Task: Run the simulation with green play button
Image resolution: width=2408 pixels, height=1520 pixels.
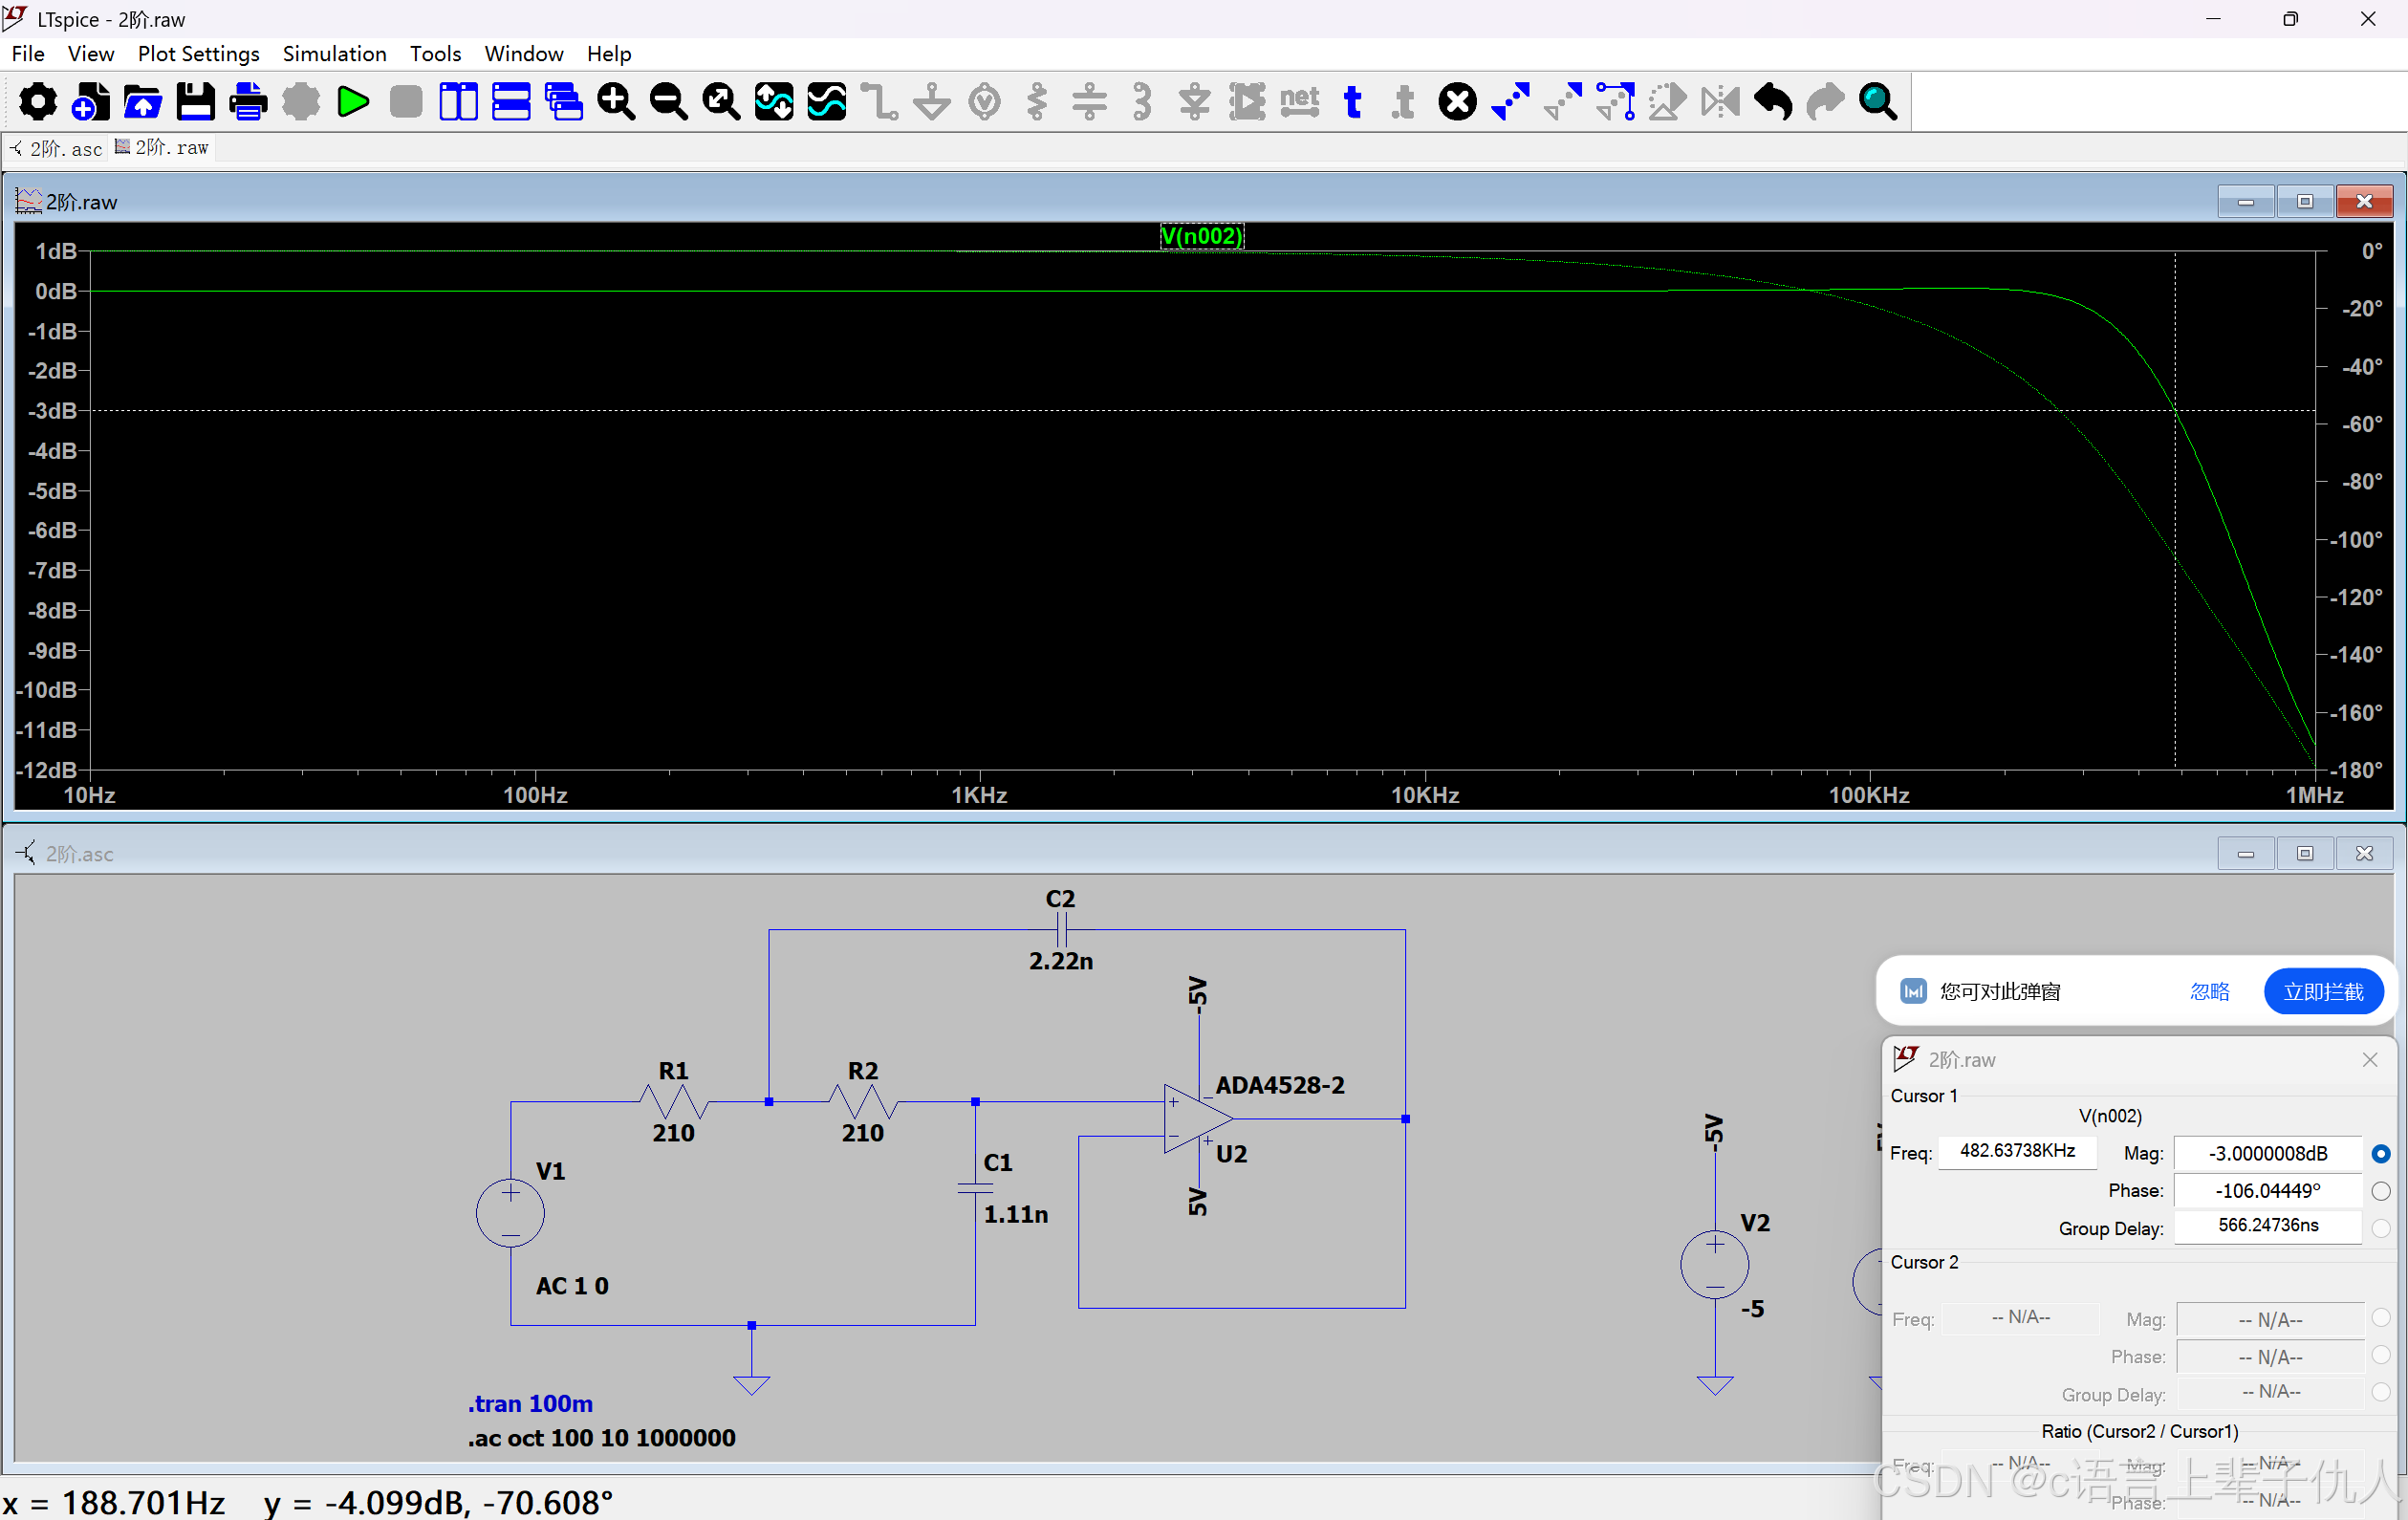Action: pos(353,102)
